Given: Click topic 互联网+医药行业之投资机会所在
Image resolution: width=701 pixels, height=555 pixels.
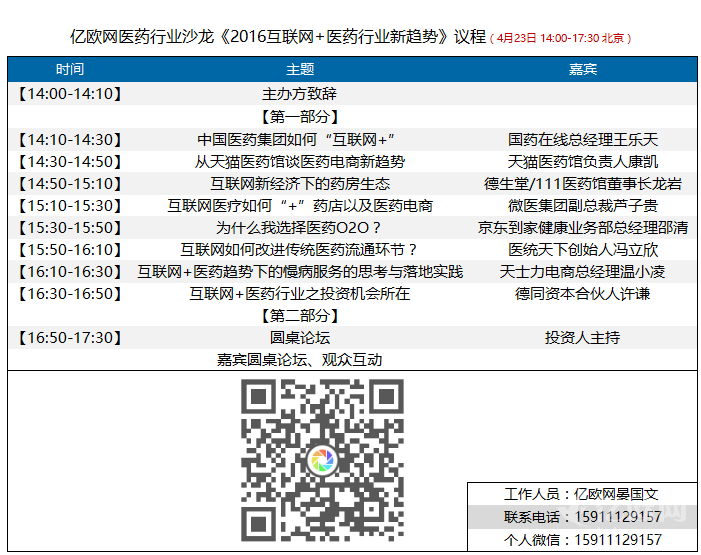Looking at the screenshot, I should 300,294.
